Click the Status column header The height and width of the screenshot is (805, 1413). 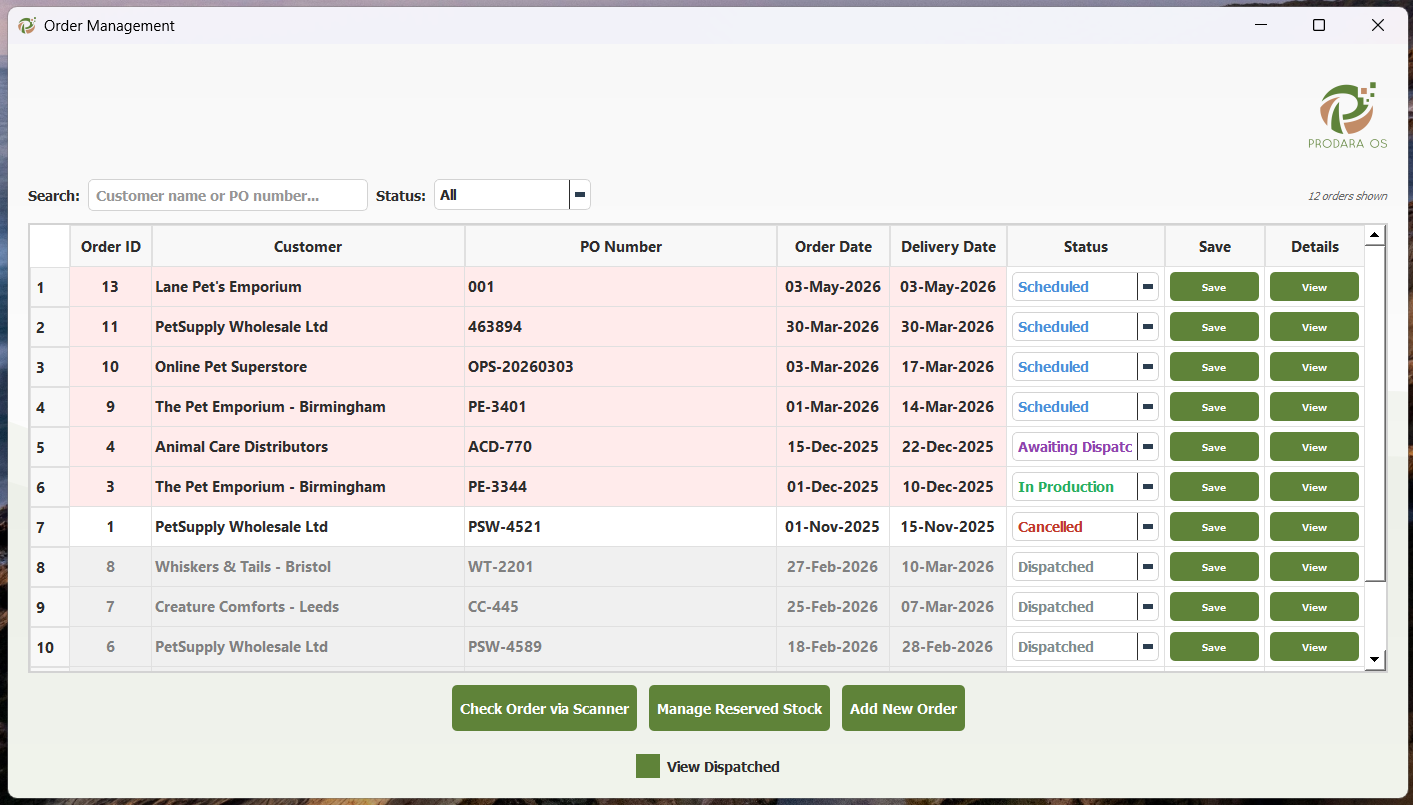(1086, 246)
